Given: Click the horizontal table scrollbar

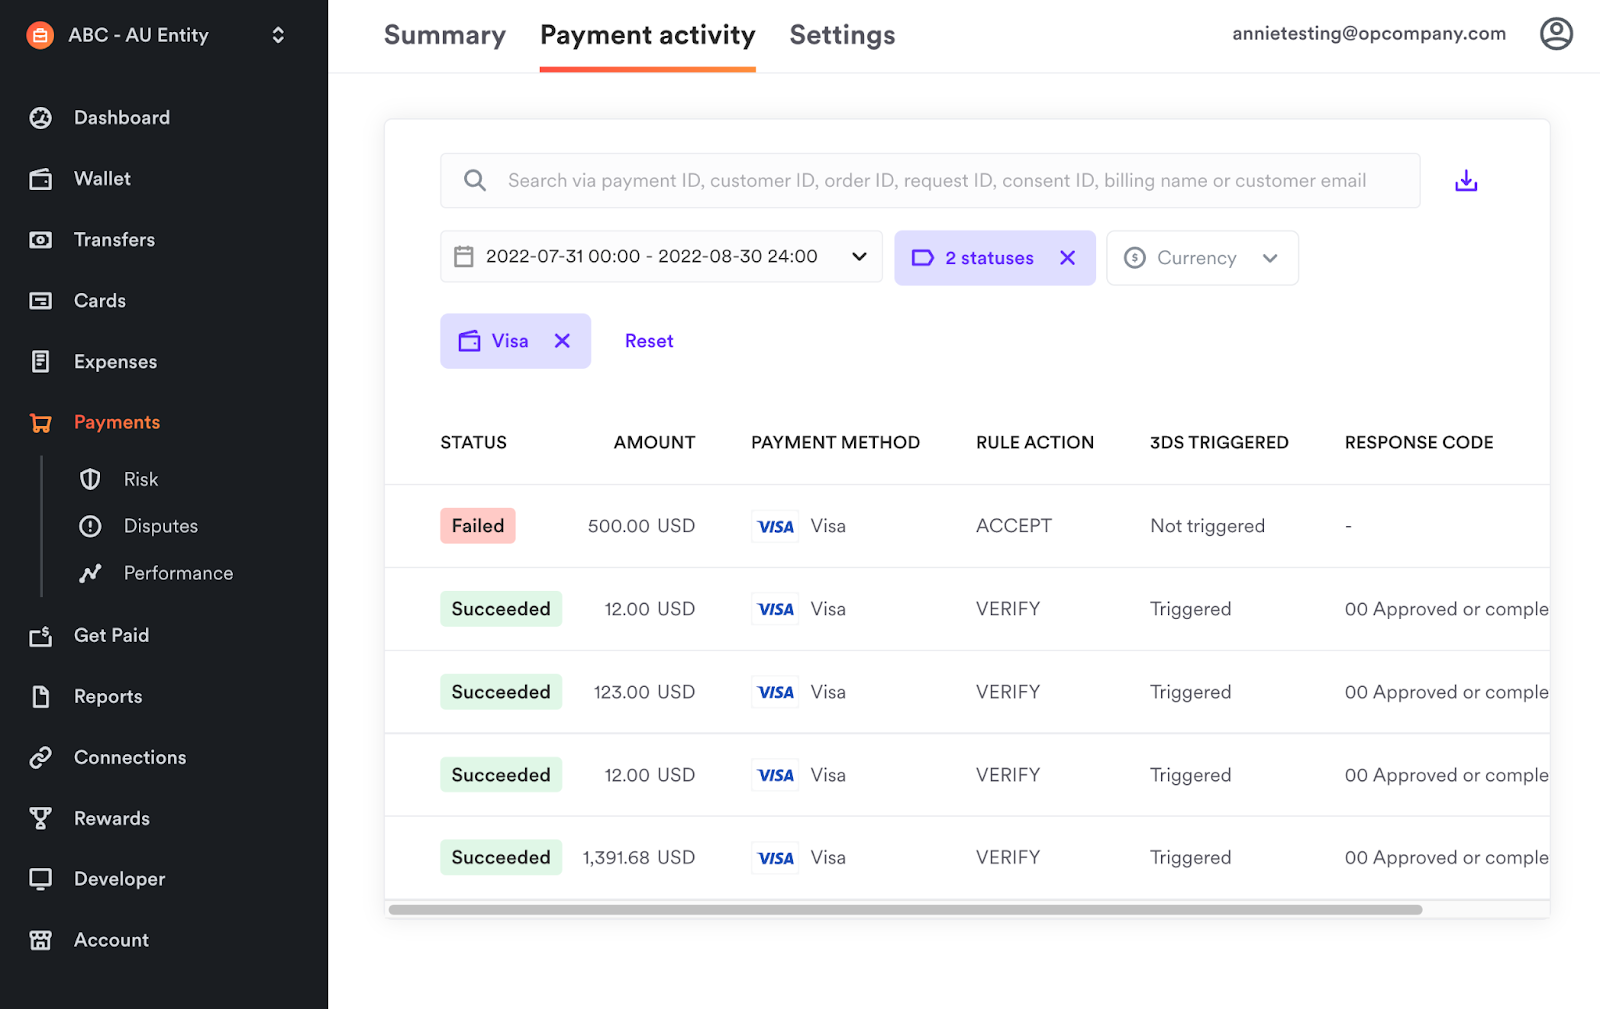Looking at the screenshot, I should 905,910.
